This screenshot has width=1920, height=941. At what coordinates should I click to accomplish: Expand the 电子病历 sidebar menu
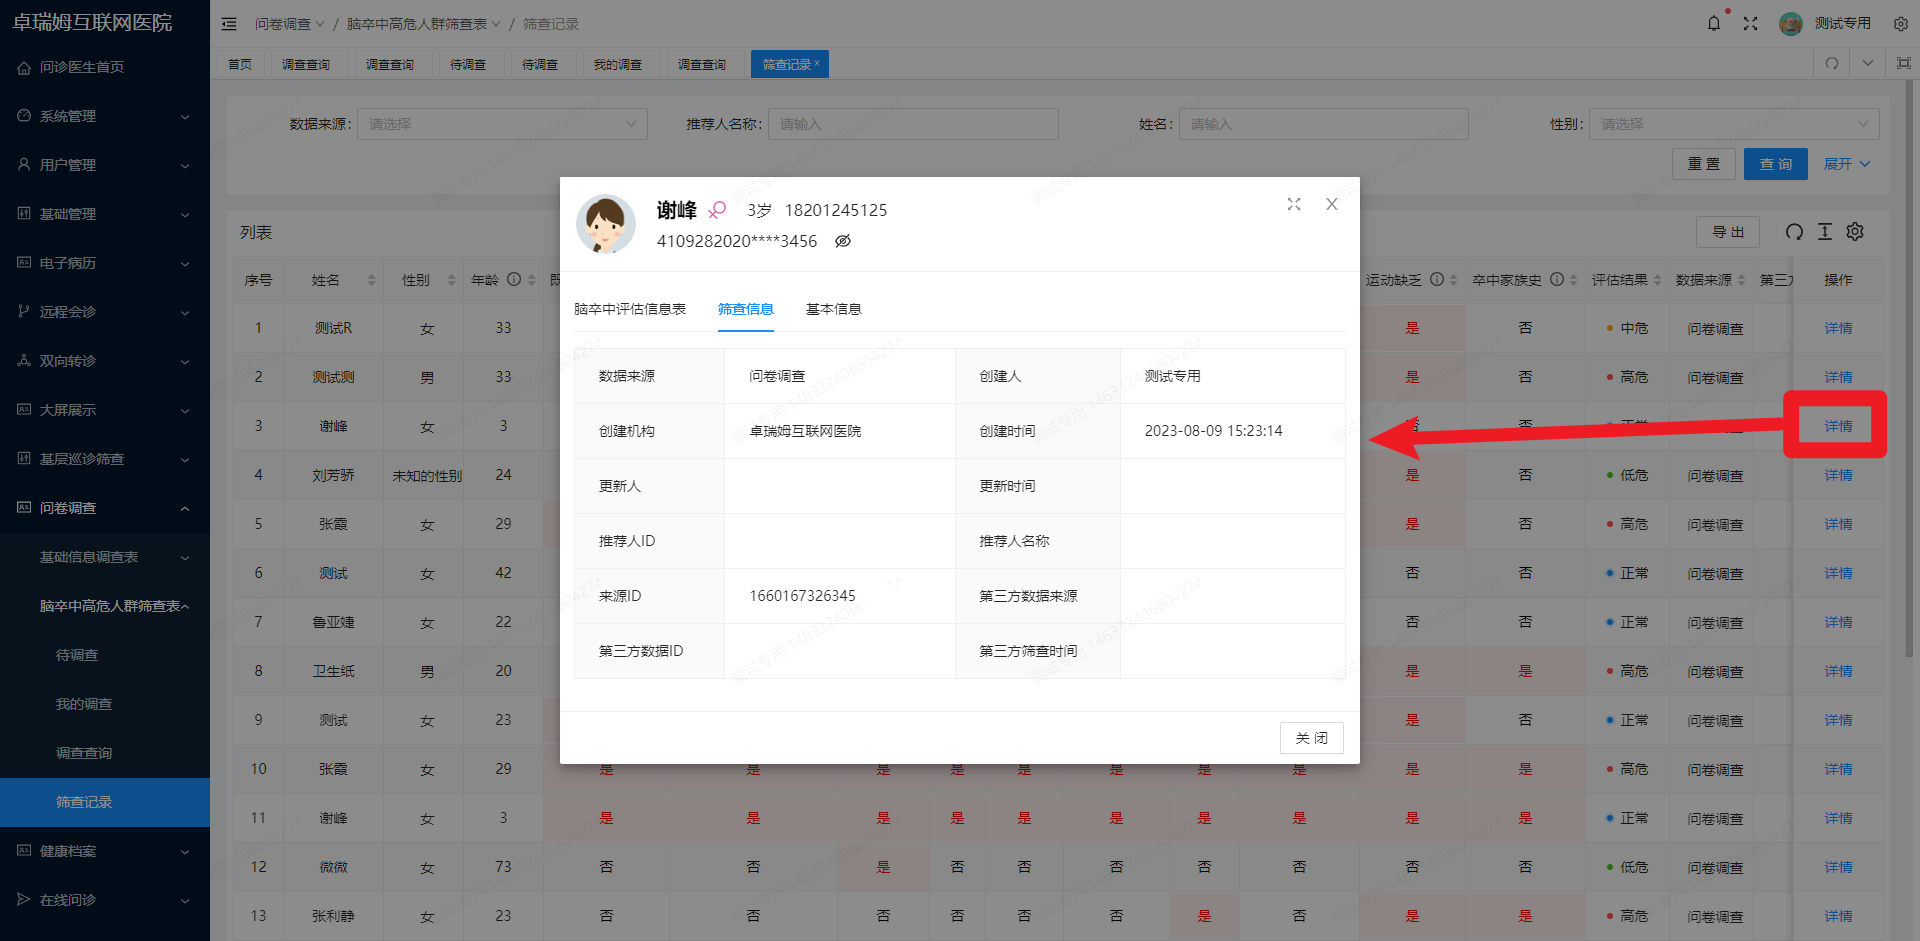(105, 263)
